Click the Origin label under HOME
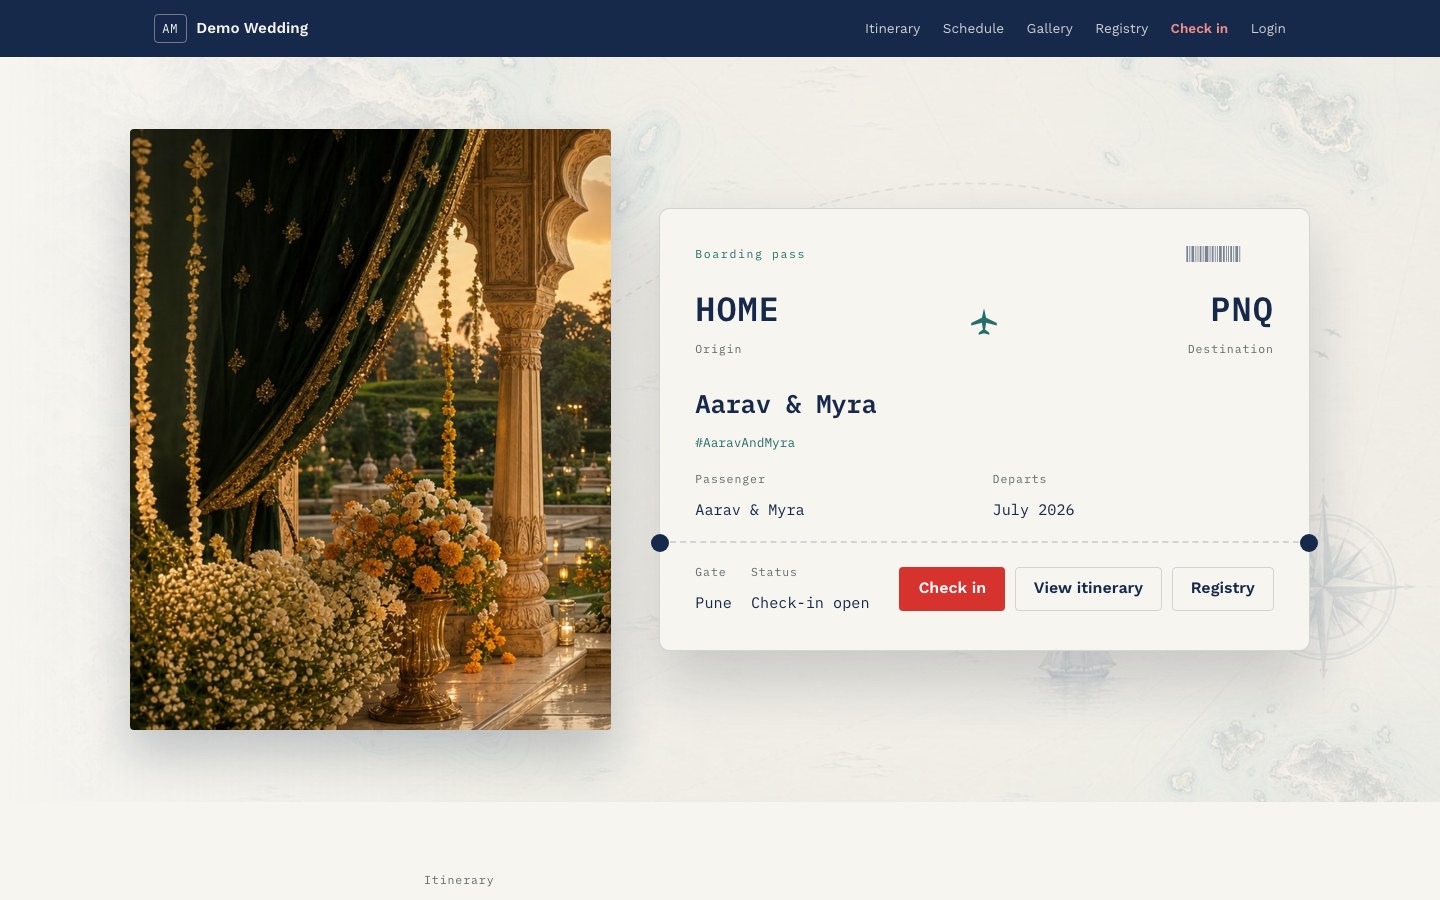 (x=718, y=349)
